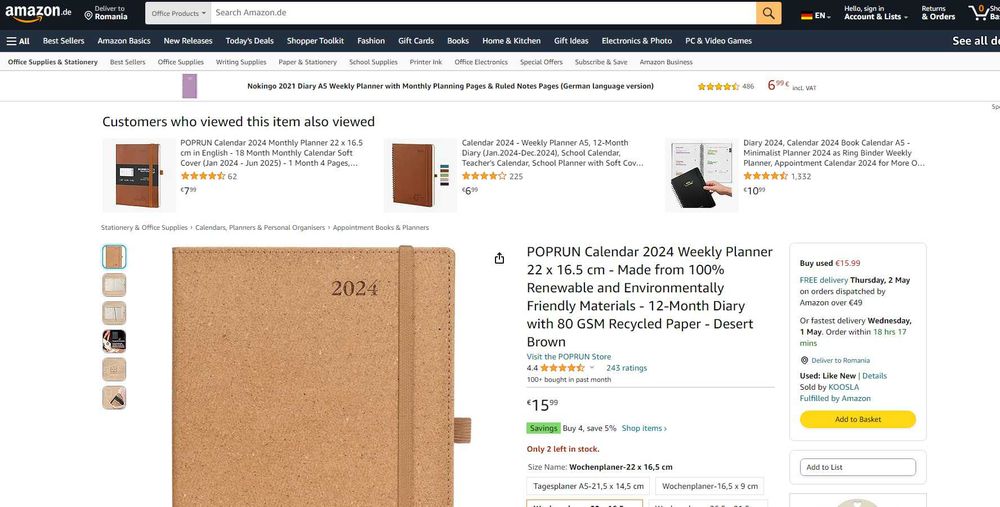This screenshot has width=1000, height=507.
Task: Click the orange search magnifier button
Action: tap(768, 13)
